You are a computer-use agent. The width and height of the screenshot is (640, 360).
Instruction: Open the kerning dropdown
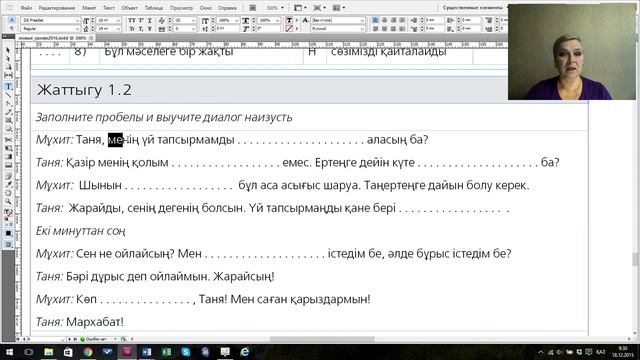pyautogui.click(x=193, y=20)
